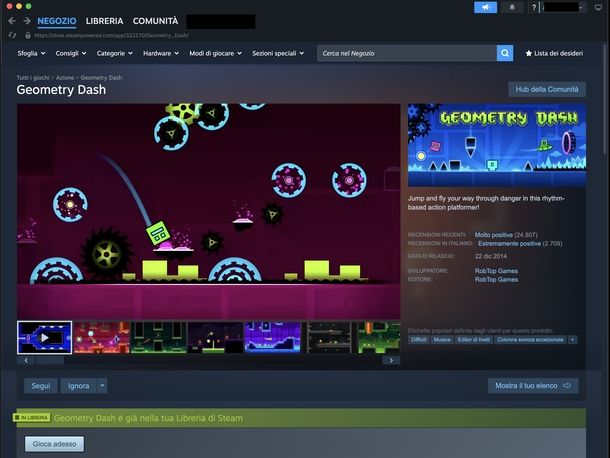Open Molto positive recent reviews
Viewport: 610px width, 458px height.
point(494,235)
